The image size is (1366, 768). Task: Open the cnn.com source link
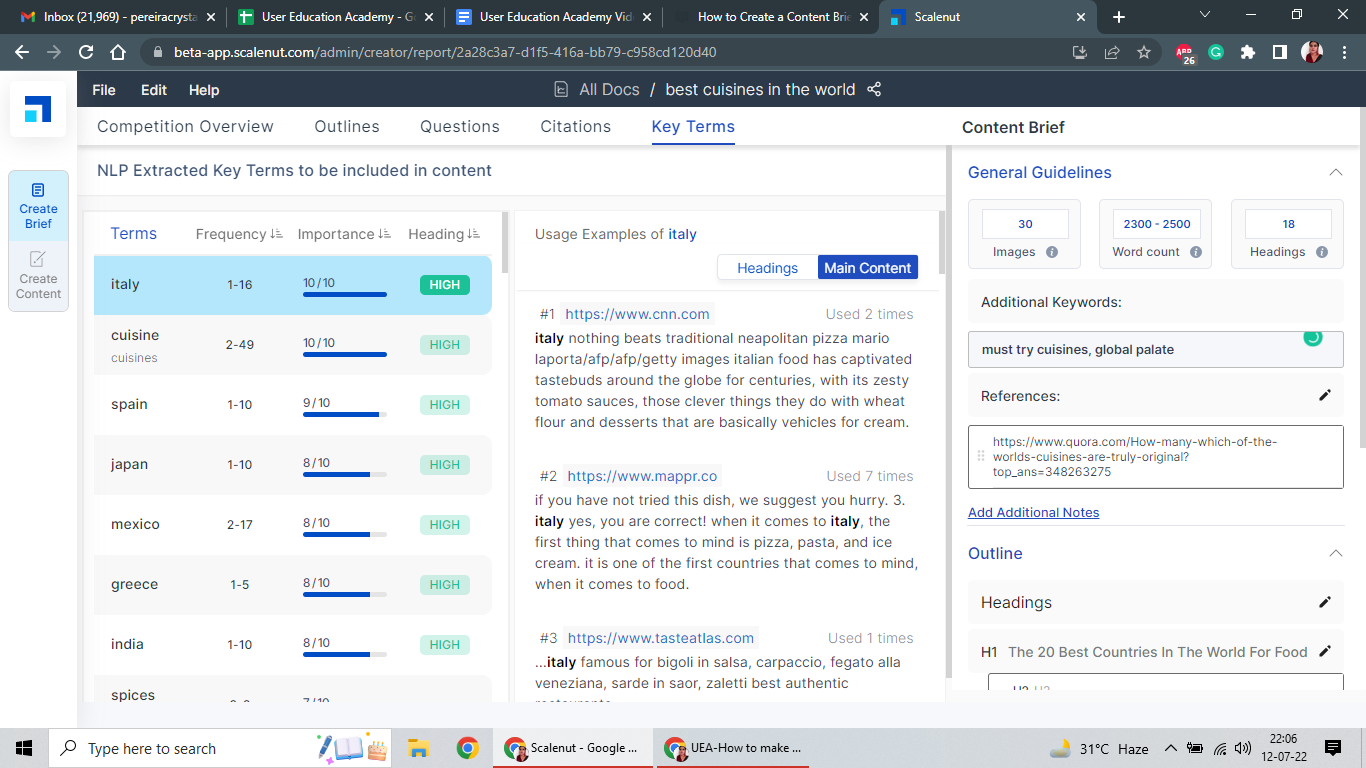click(638, 314)
